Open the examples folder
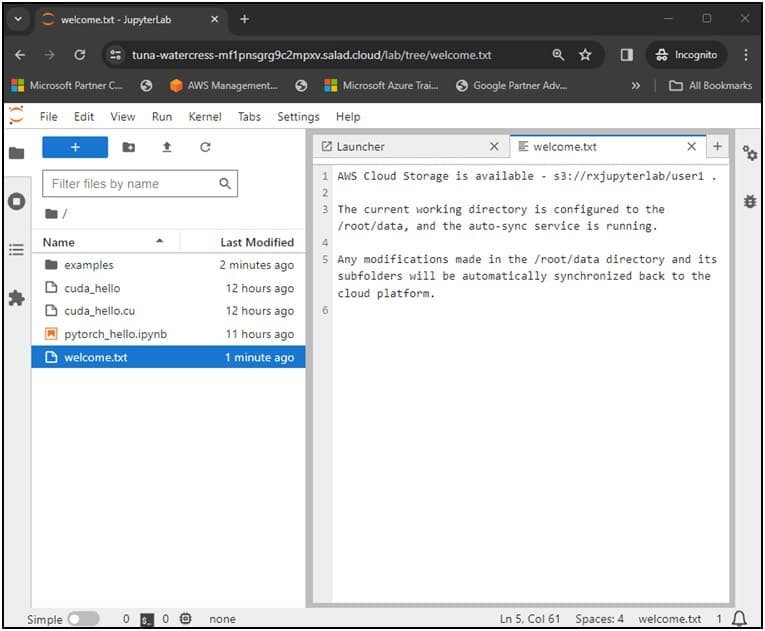This screenshot has width=765, height=631. tap(168, 265)
